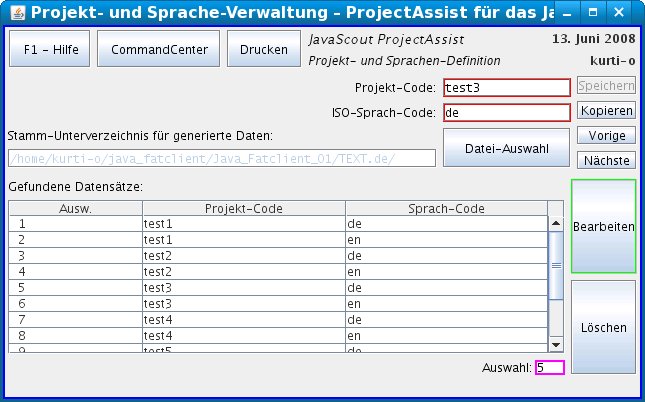Click the F1 - Hilfe button
Image resolution: width=645 pixels, height=402 pixels.
49,49
